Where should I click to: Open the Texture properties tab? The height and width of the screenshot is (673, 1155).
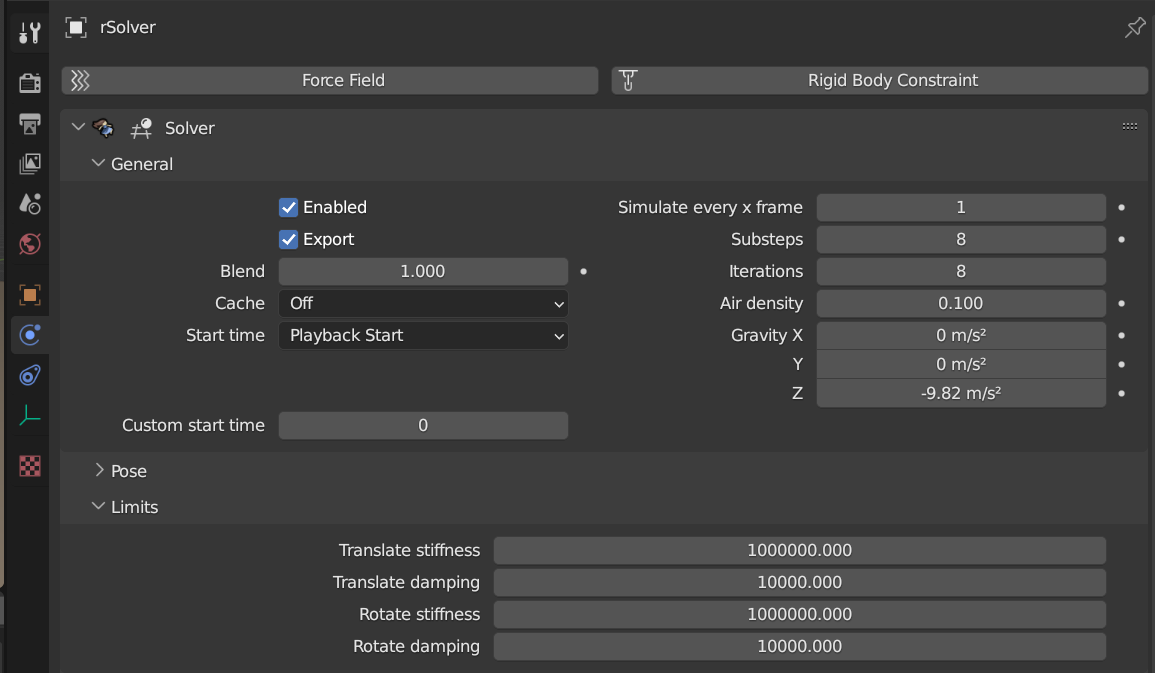pyautogui.click(x=30, y=466)
